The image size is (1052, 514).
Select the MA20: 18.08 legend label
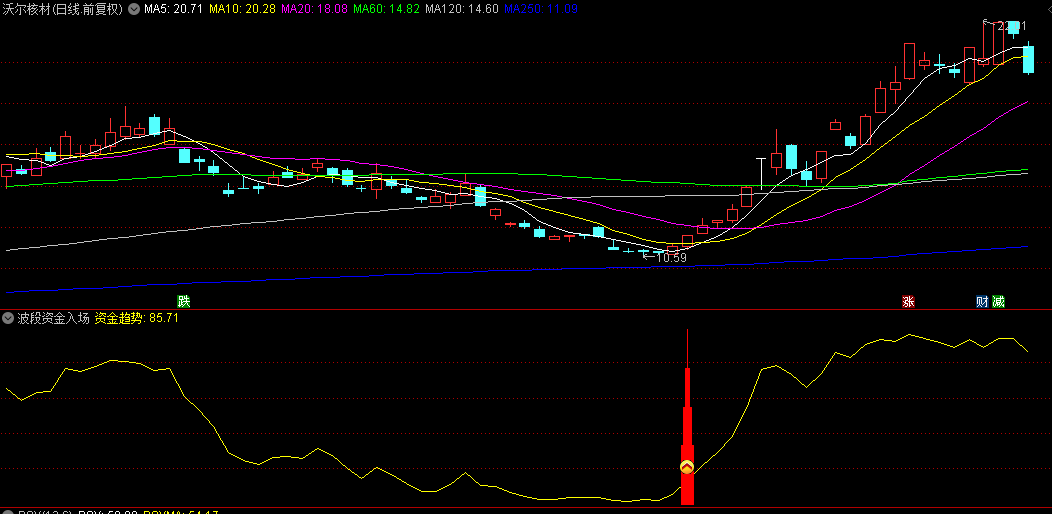click(x=314, y=9)
